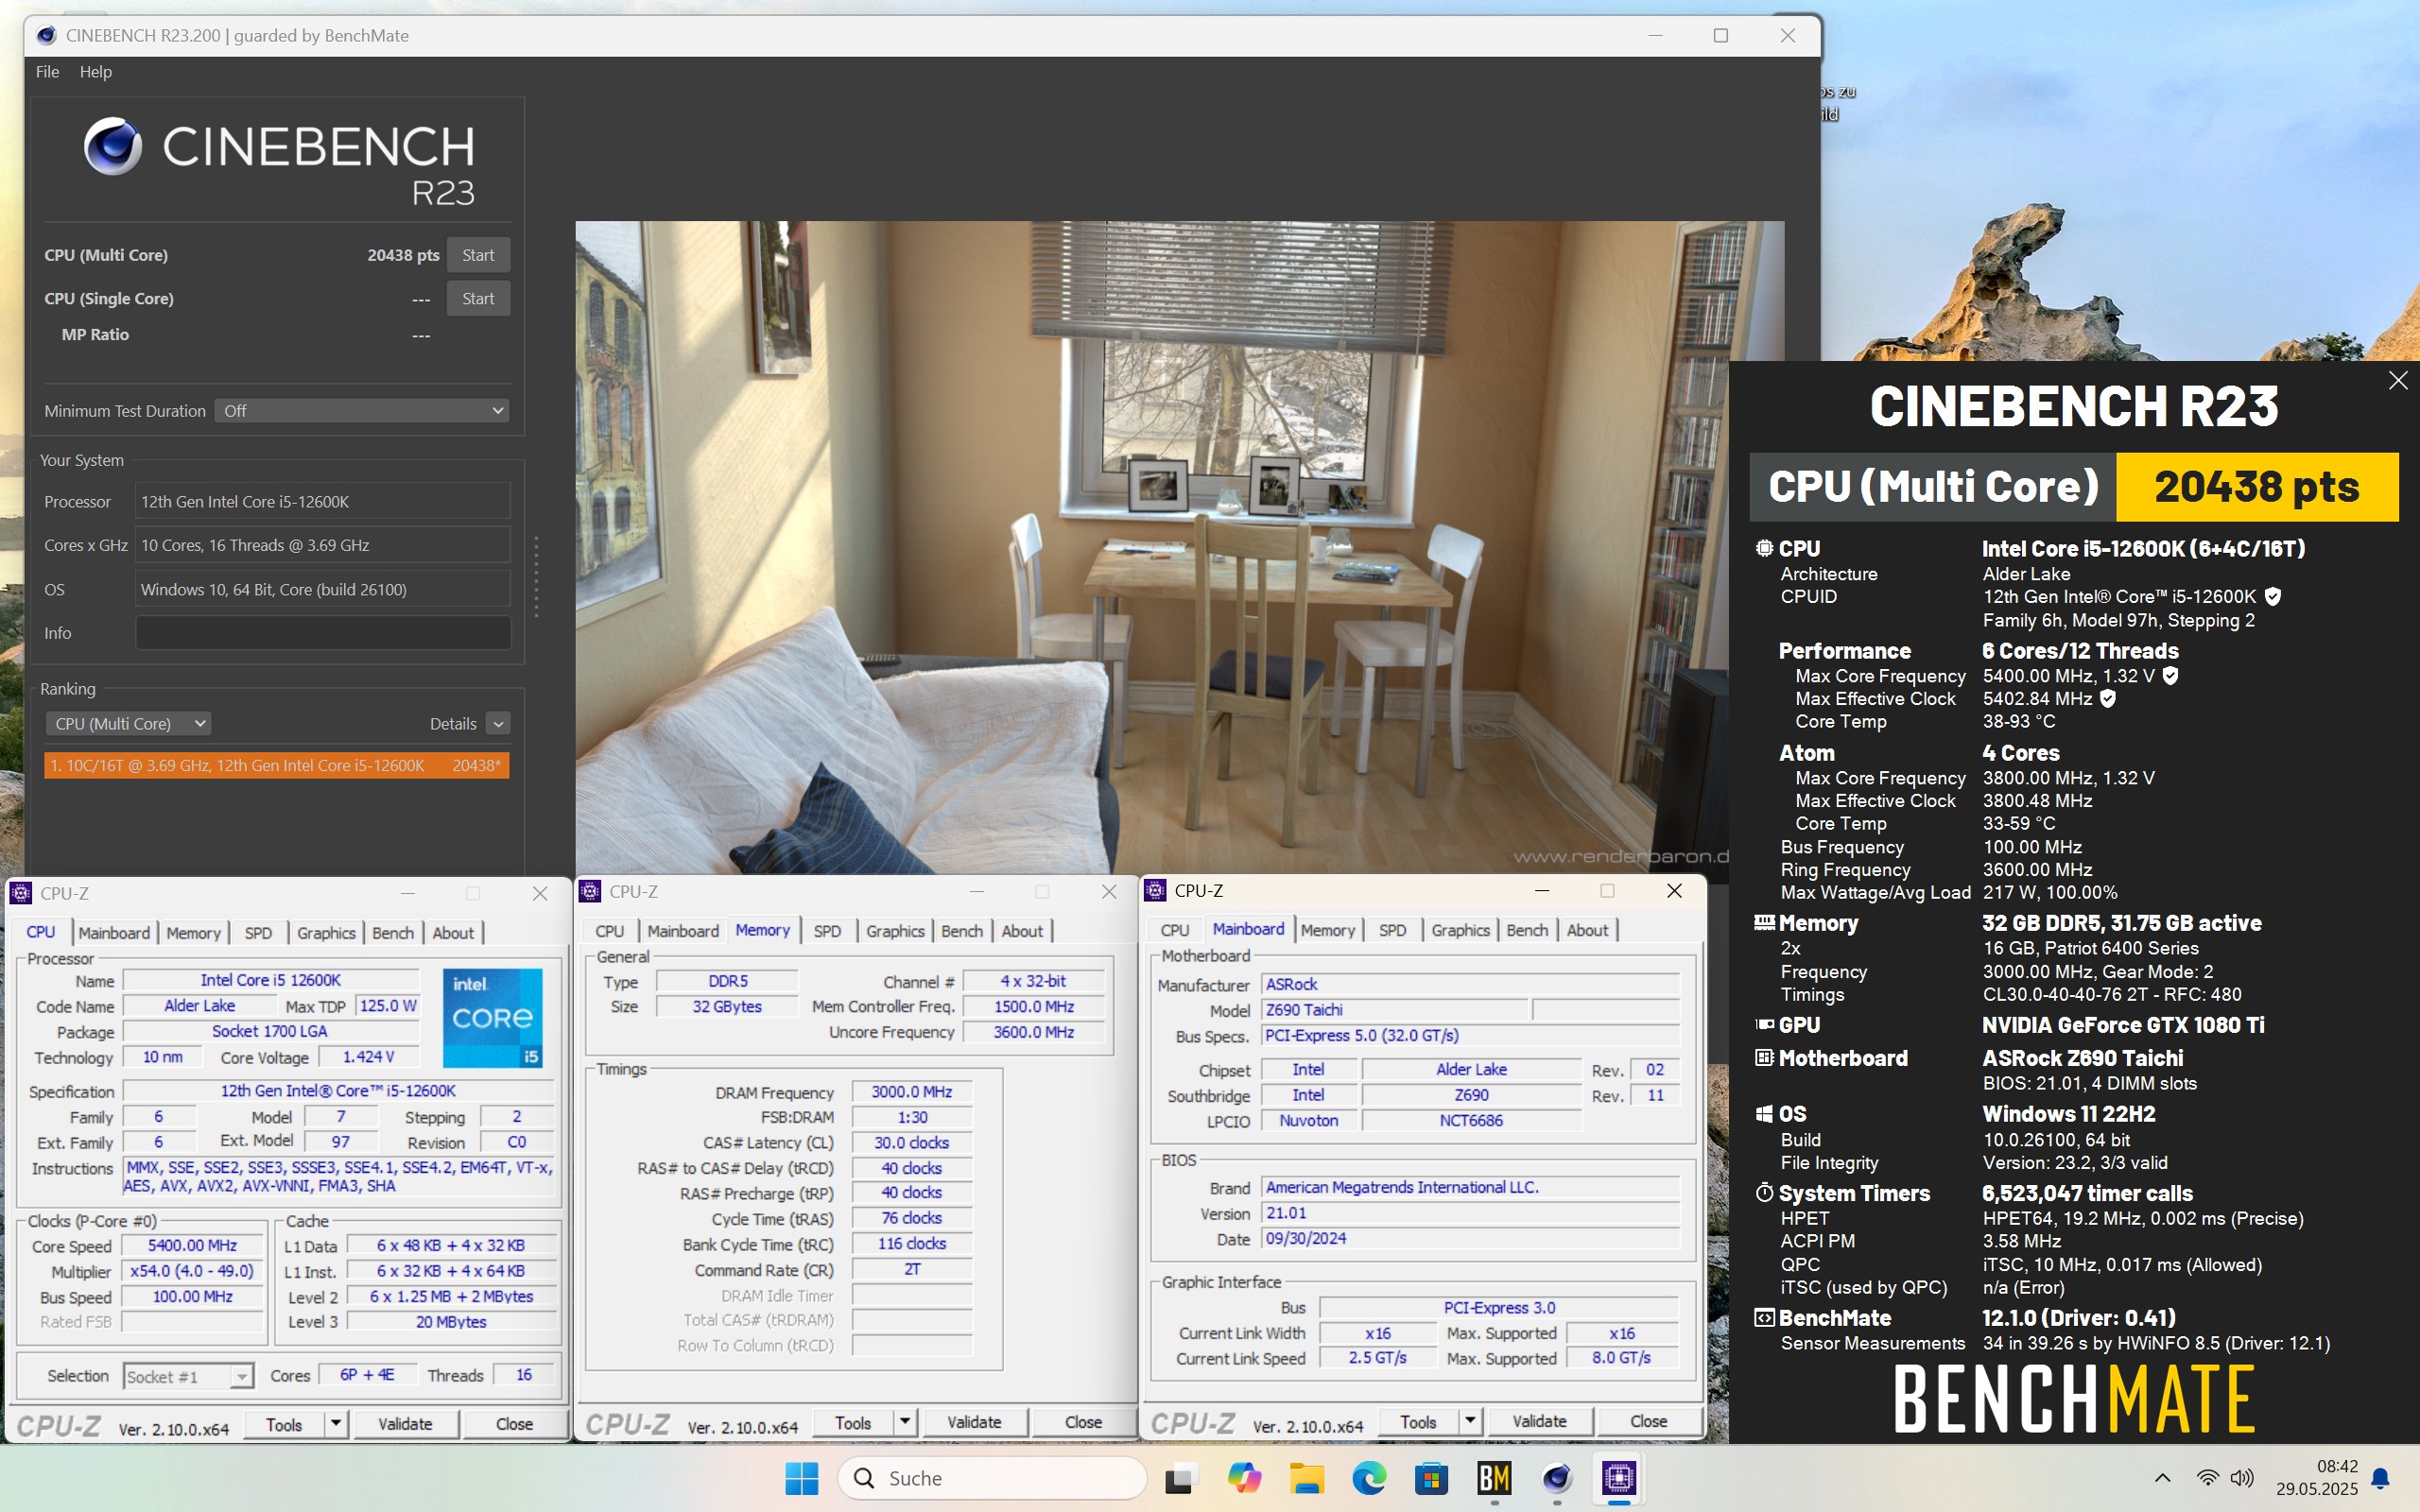Start the CPU Single Core benchmark

point(478,299)
